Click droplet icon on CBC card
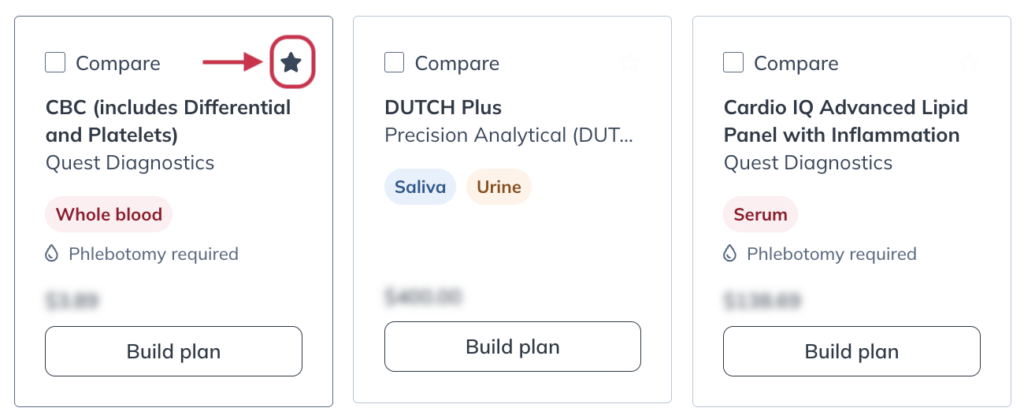Image resolution: width=1024 pixels, height=419 pixels. coord(52,254)
